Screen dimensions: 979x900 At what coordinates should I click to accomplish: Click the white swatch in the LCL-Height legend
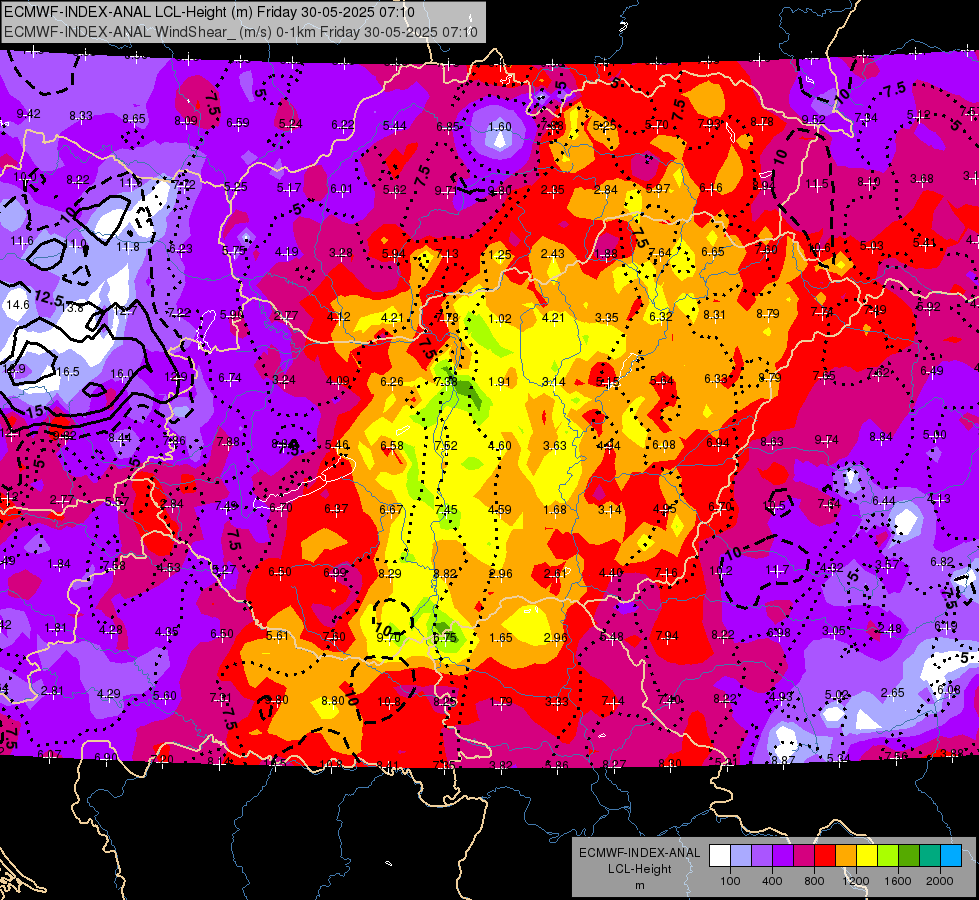(x=720, y=855)
